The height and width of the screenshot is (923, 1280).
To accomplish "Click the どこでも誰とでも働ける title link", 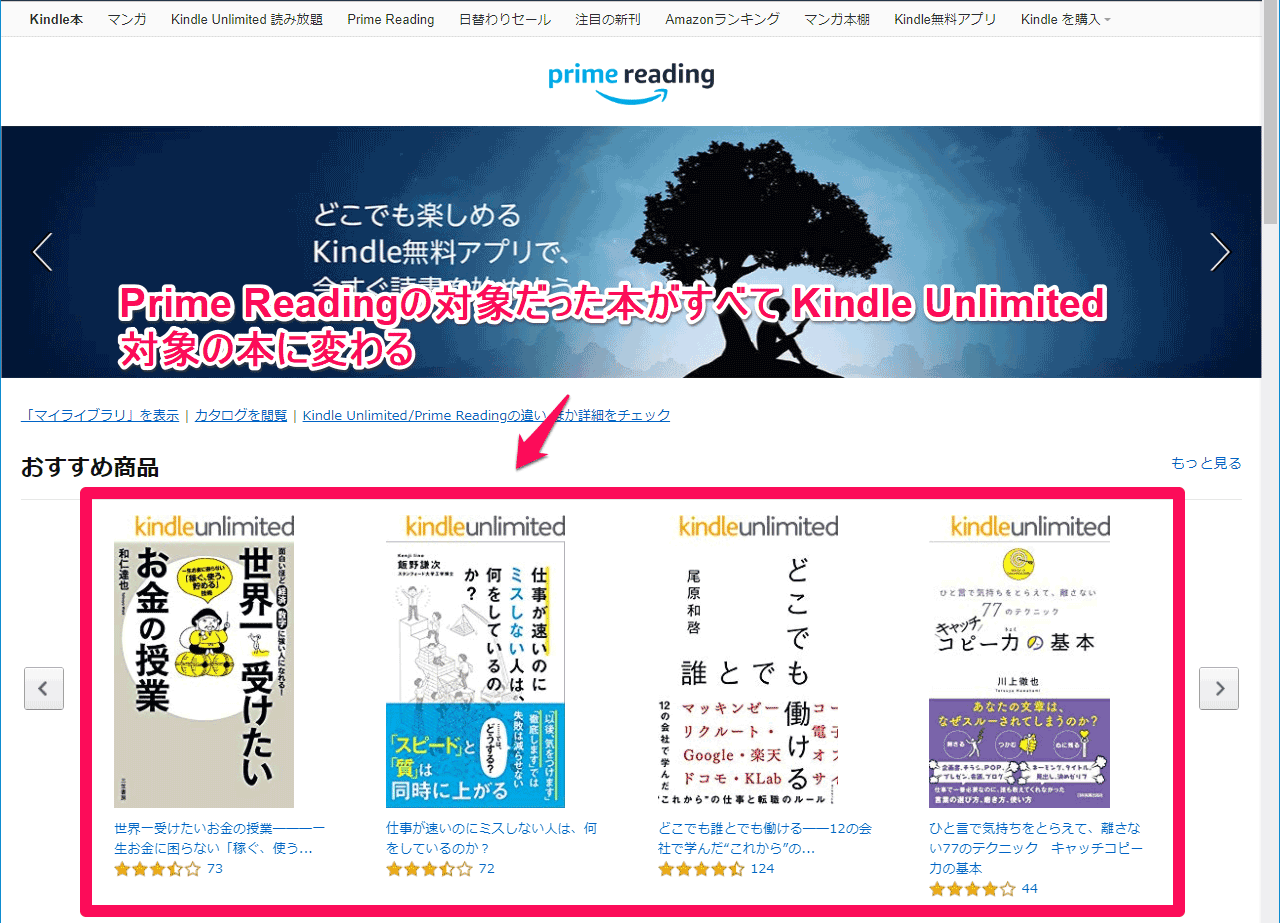I will point(765,838).
